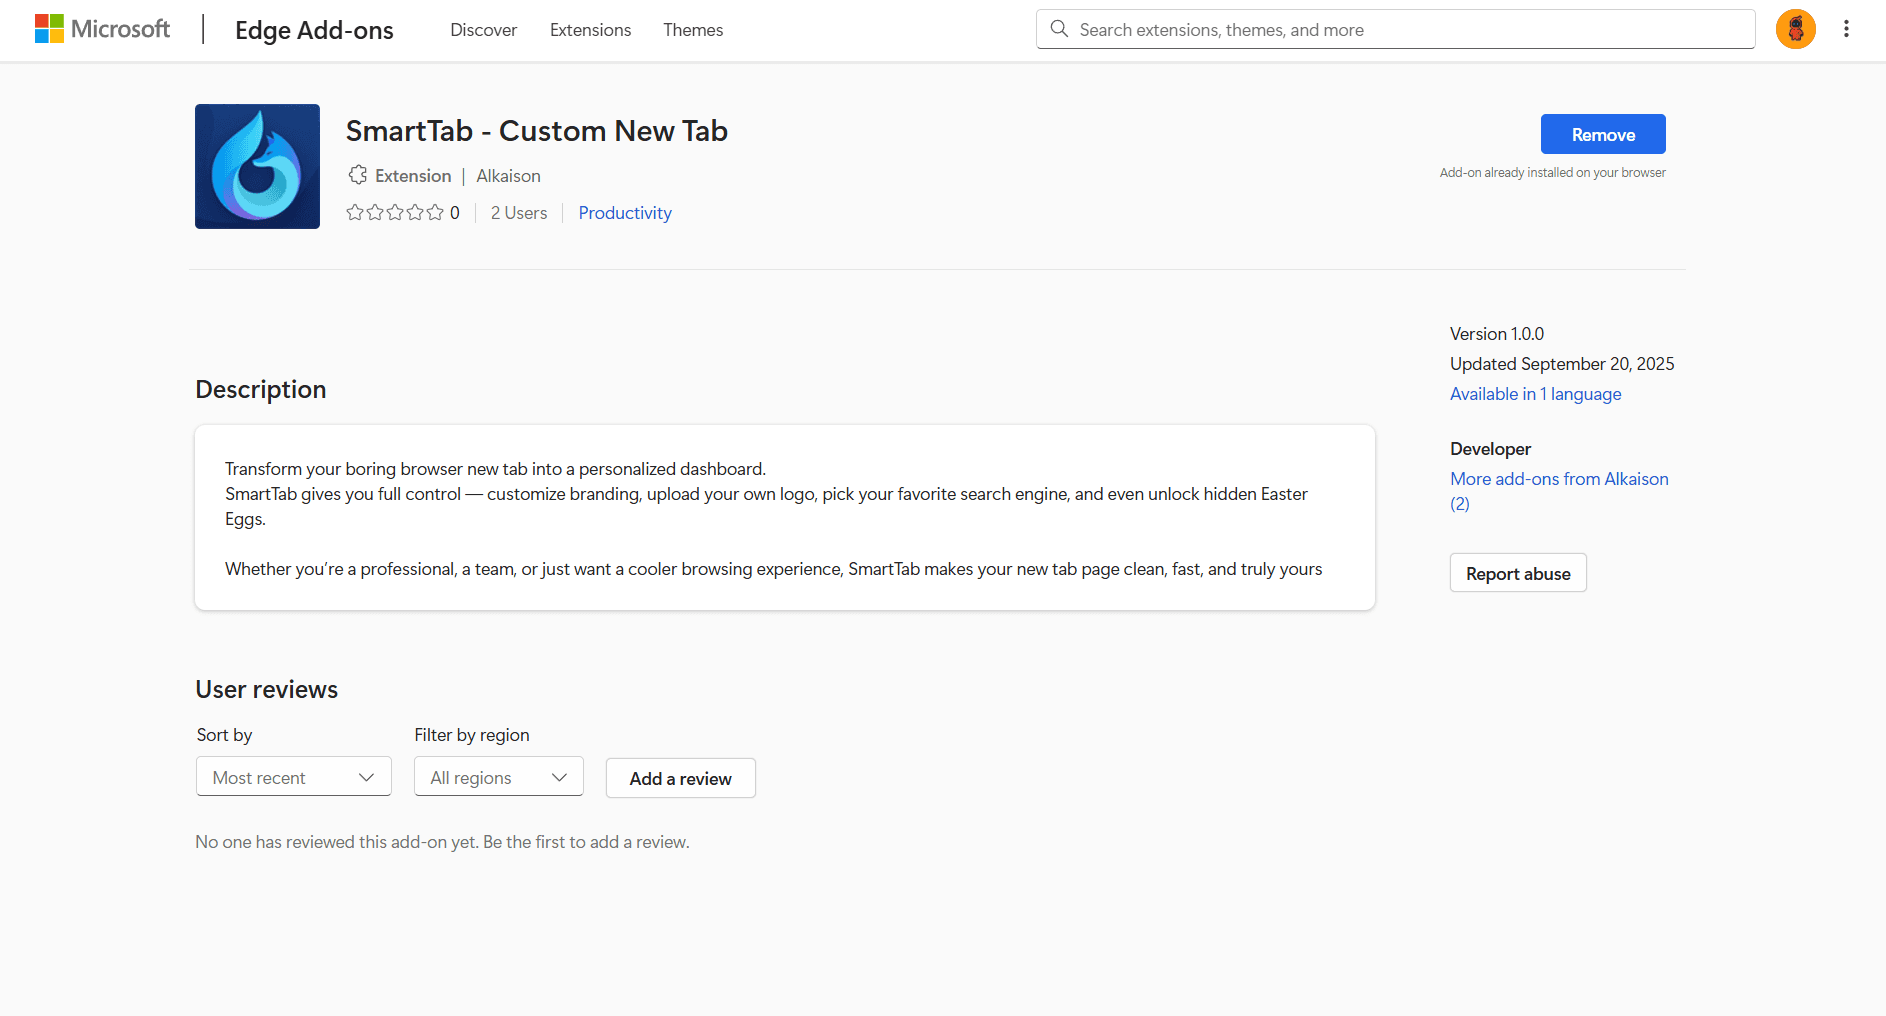Image resolution: width=1886 pixels, height=1016 pixels.
Task: Open the Productivity category link
Action: pyautogui.click(x=625, y=212)
